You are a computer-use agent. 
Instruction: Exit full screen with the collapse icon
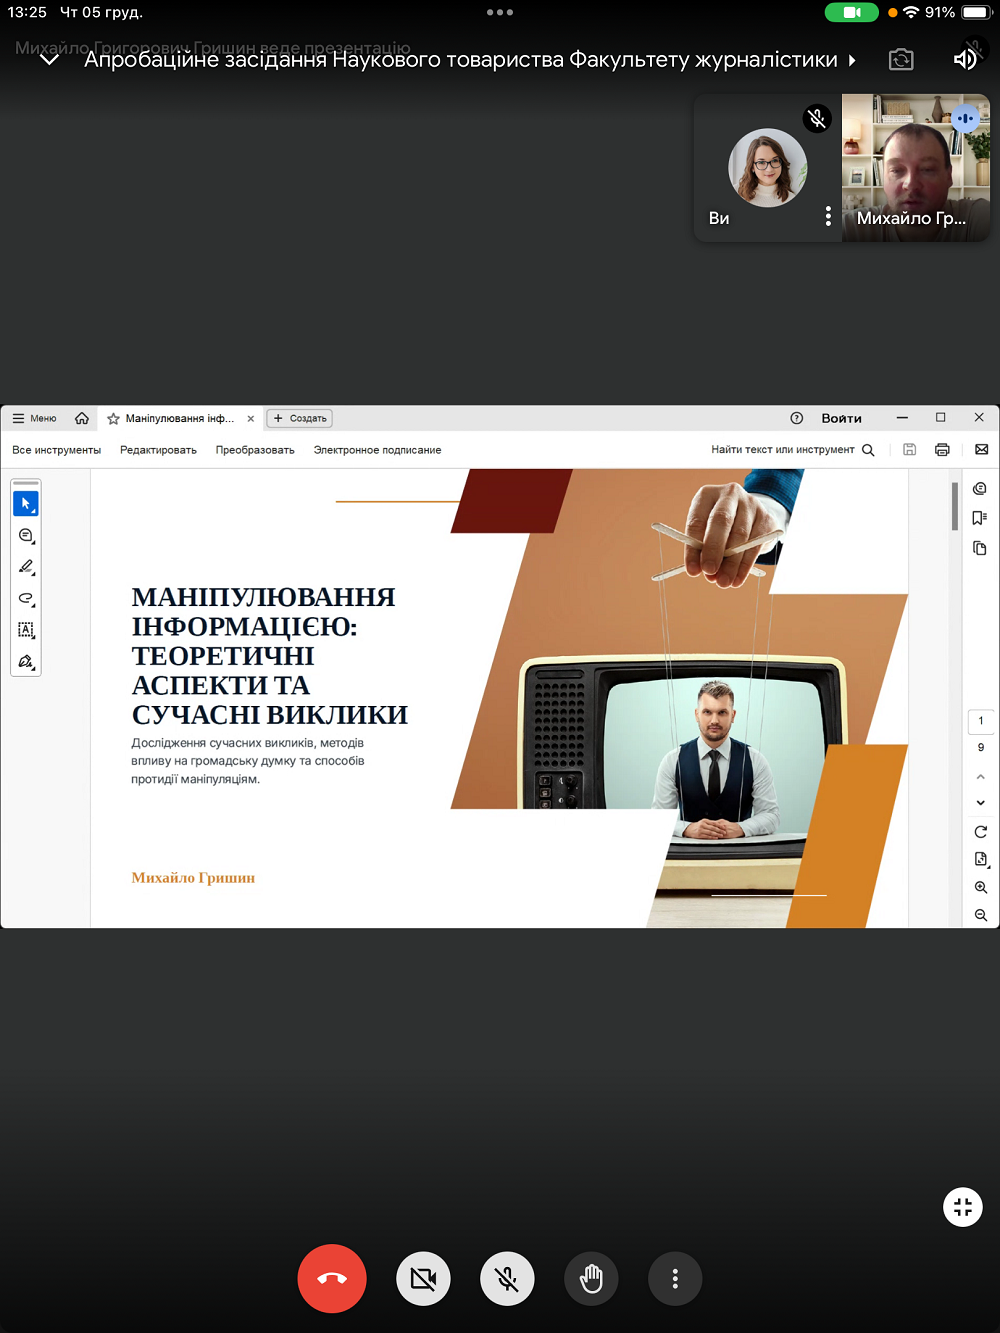(x=962, y=1207)
